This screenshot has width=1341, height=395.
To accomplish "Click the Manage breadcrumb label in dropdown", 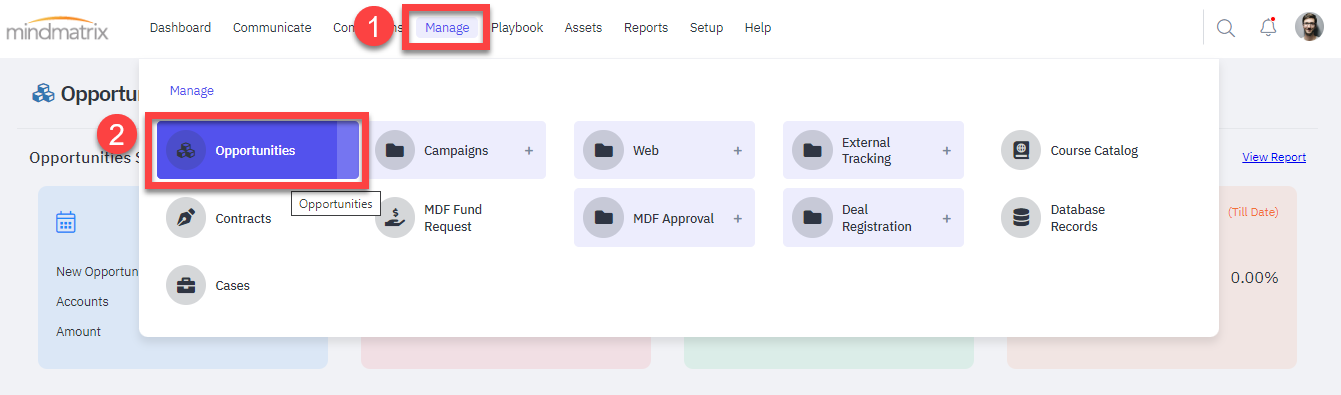I will coord(192,90).
